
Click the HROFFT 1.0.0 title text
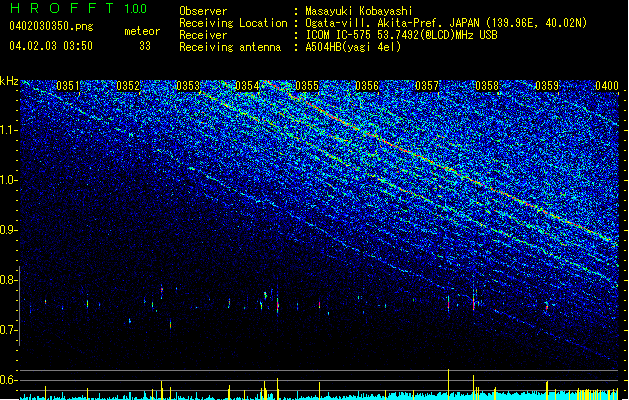tap(79, 8)
